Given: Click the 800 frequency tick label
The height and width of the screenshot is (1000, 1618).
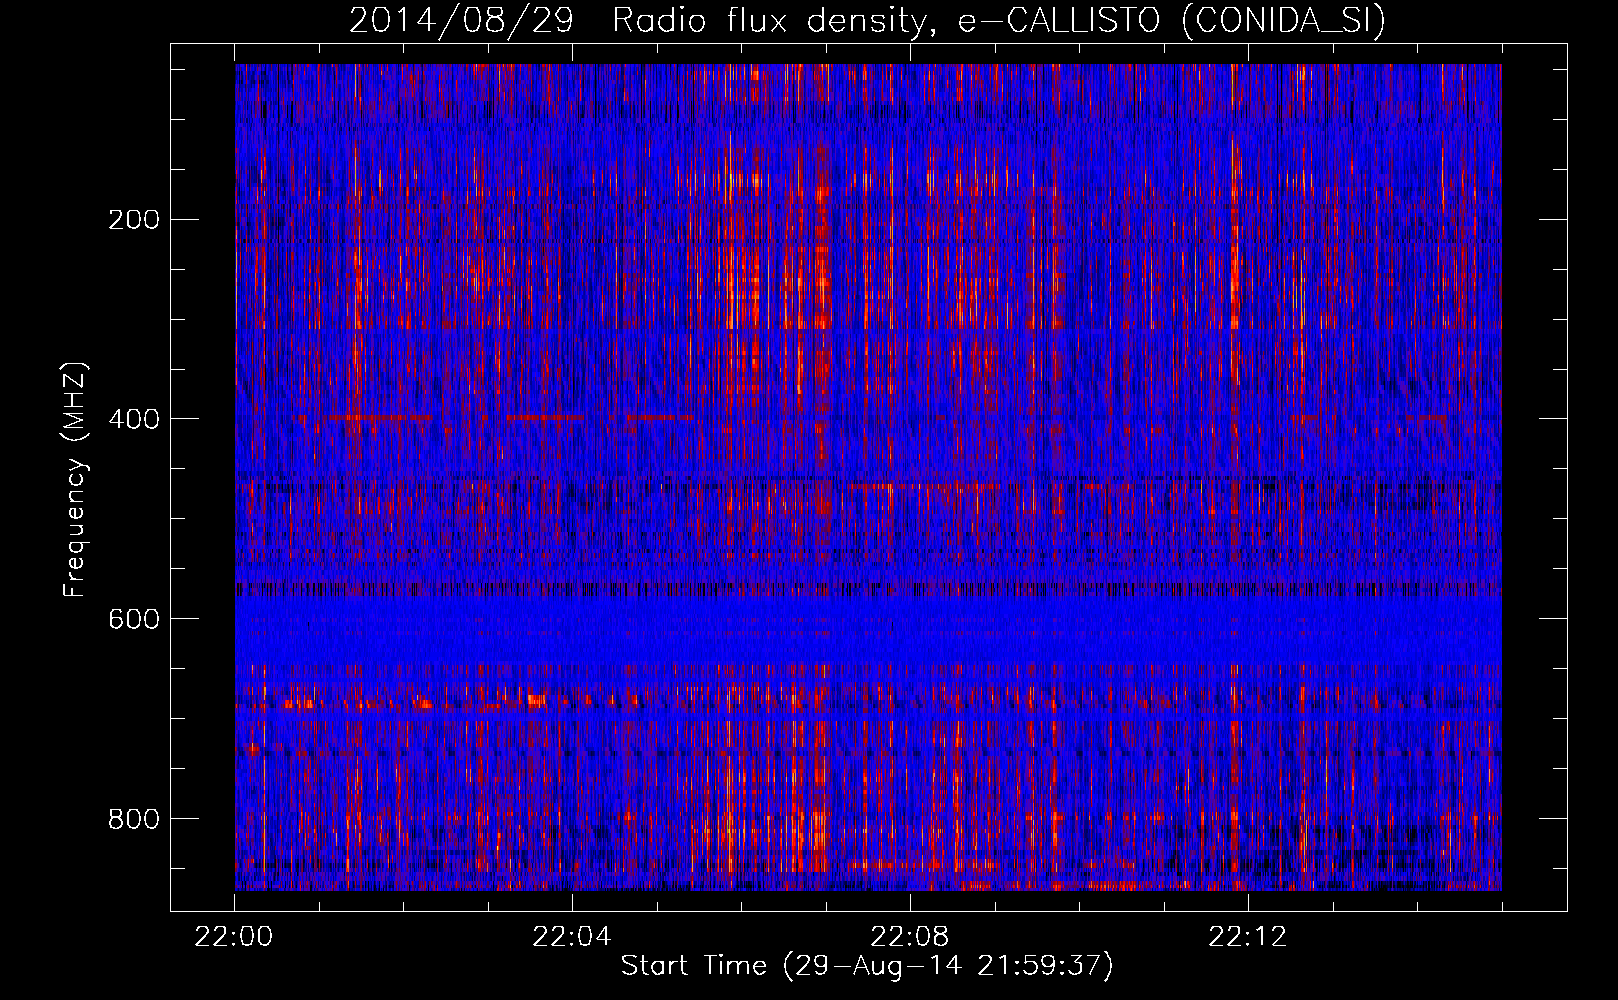Looking at the screenshot, I should (x=134, y=819).
